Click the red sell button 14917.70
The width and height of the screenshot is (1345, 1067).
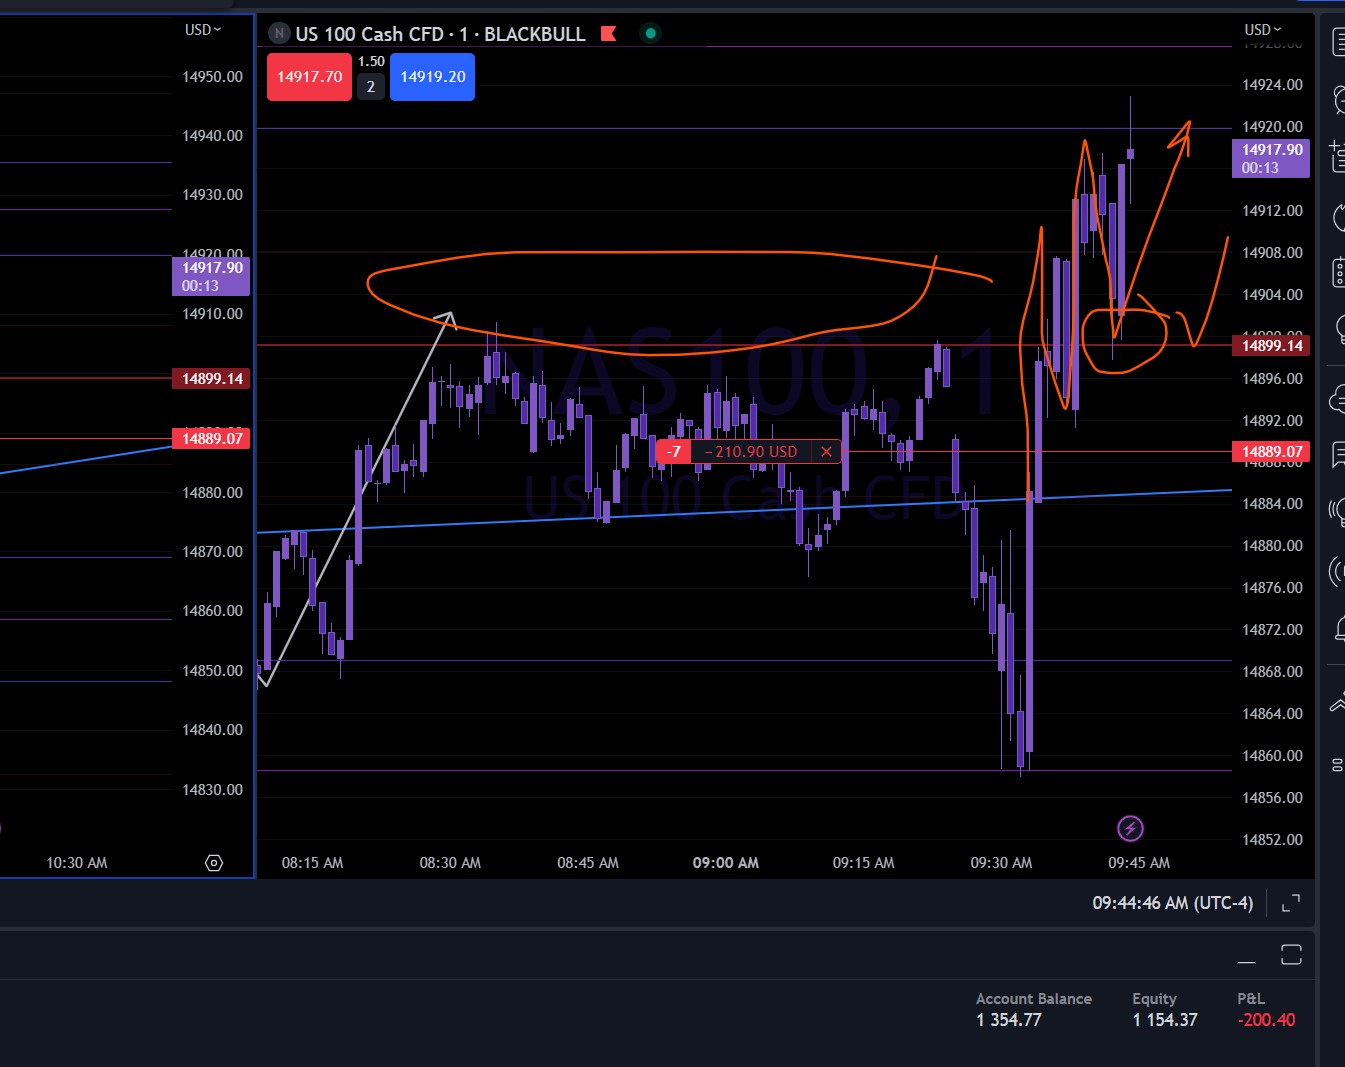tap(309, 77)
